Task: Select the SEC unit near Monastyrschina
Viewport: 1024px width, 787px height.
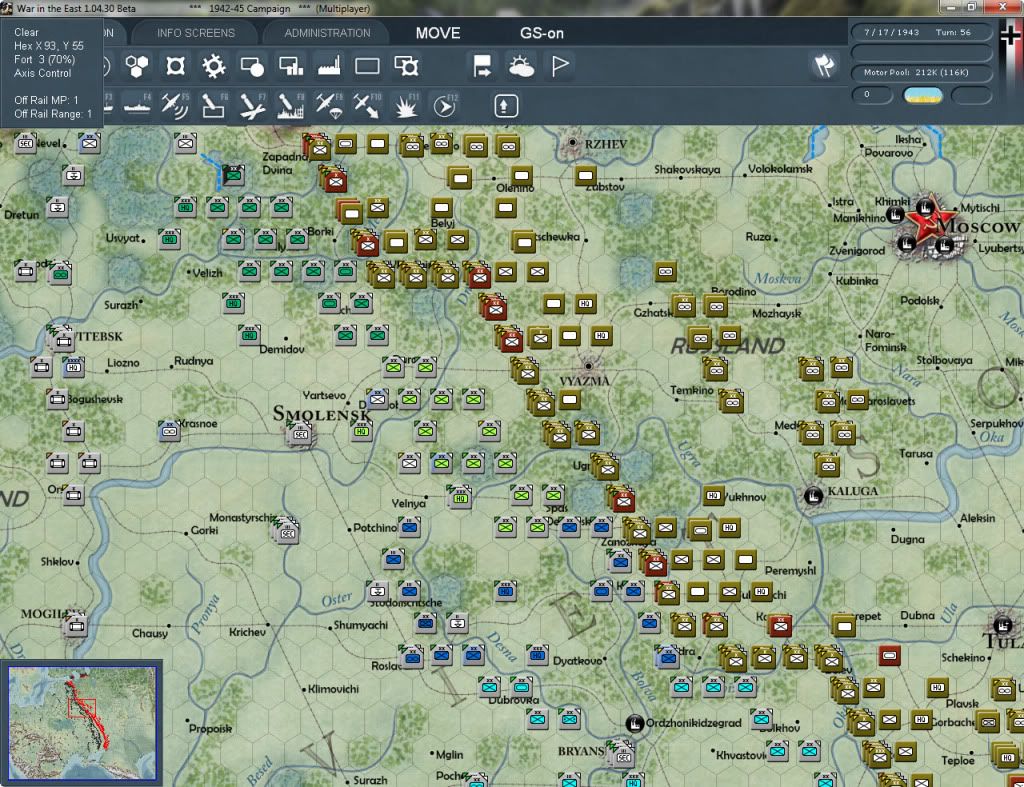Action: (287, 532)
